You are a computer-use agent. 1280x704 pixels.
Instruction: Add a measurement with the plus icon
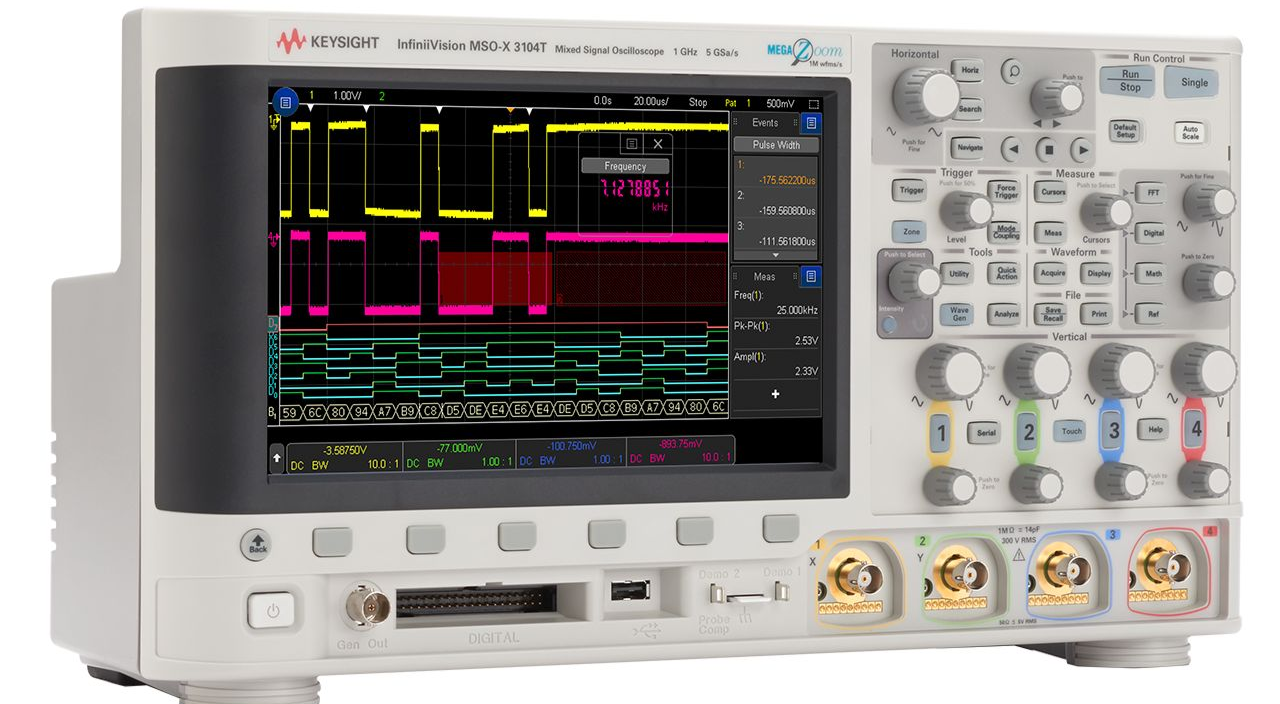[x=775, y=395]
